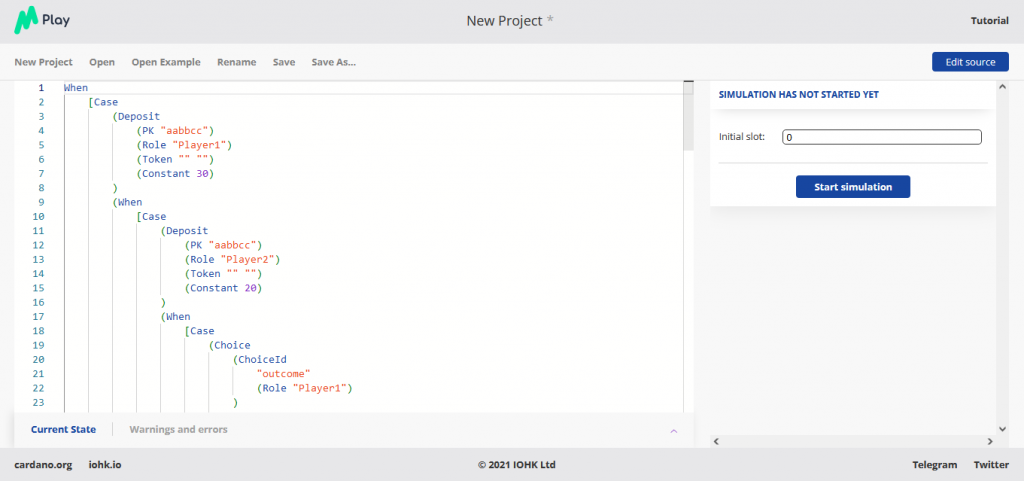Click the editor scrollbar up arrow

pos(688,87)
